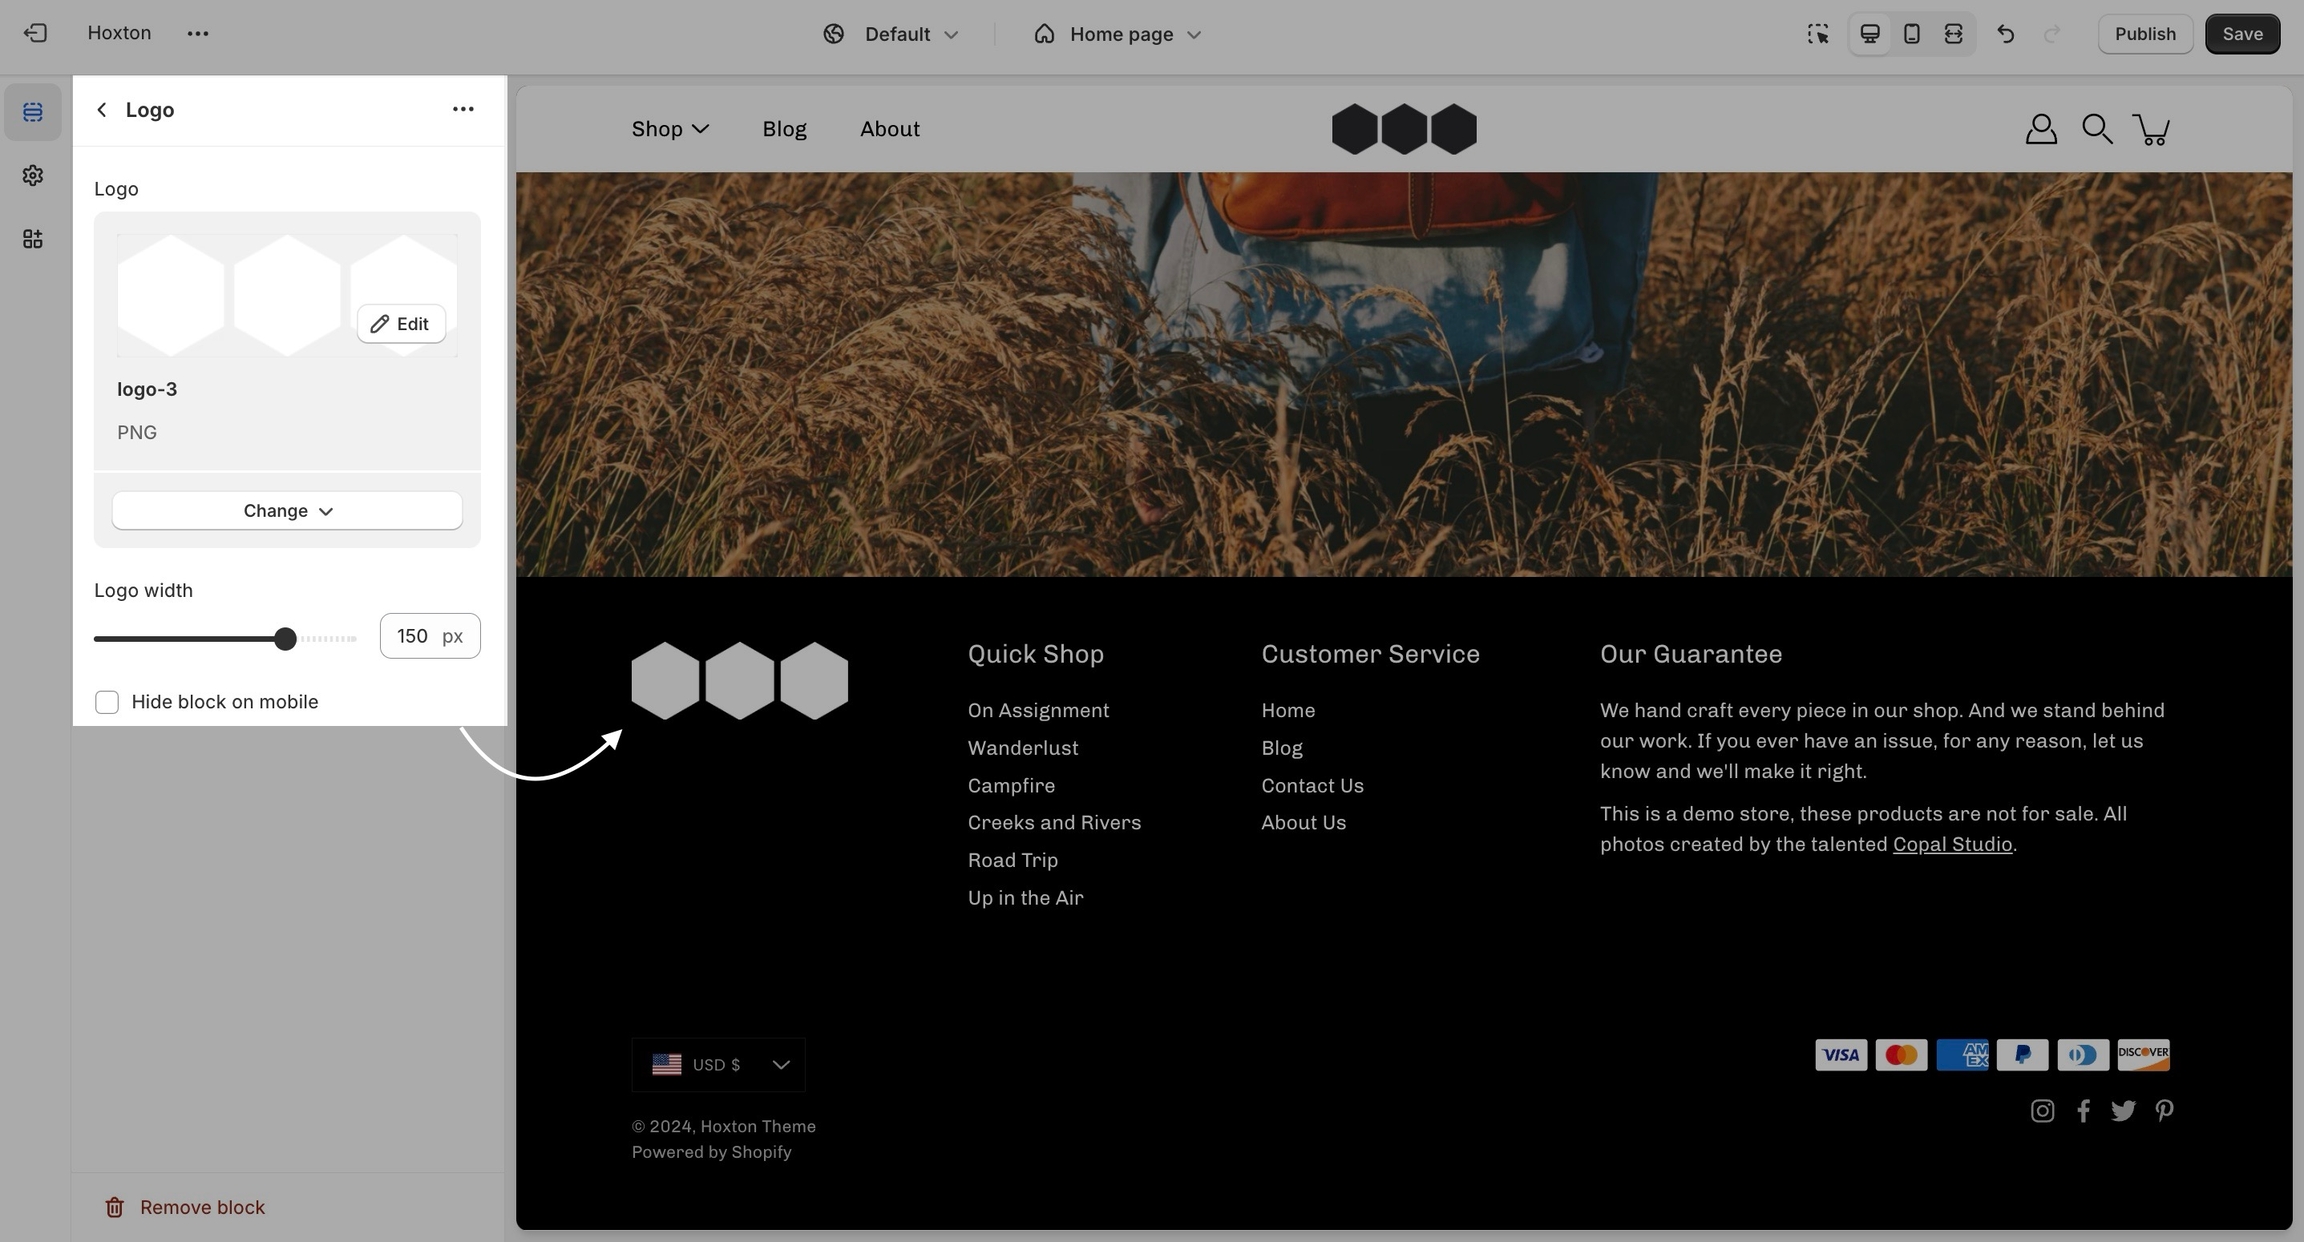
Task: Click the cart icon in preview header
Action: tap(2151, 129)
